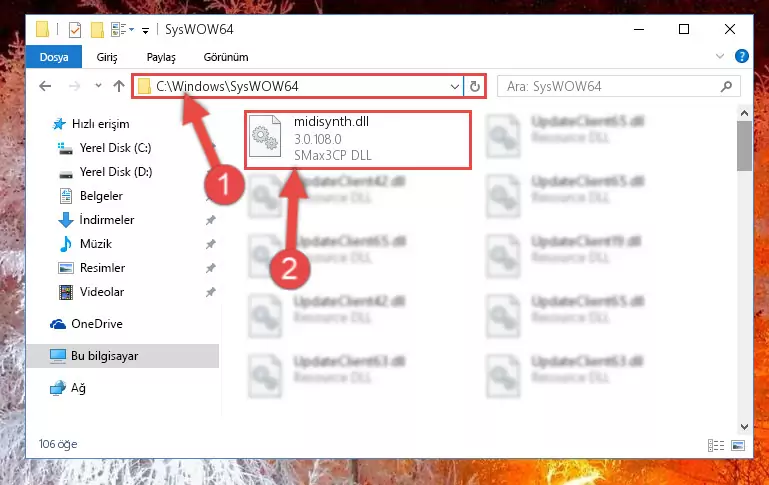Click the Hızlı erişim star icon
The width and height of the screenshot is (769, 485).
(59, 124)
